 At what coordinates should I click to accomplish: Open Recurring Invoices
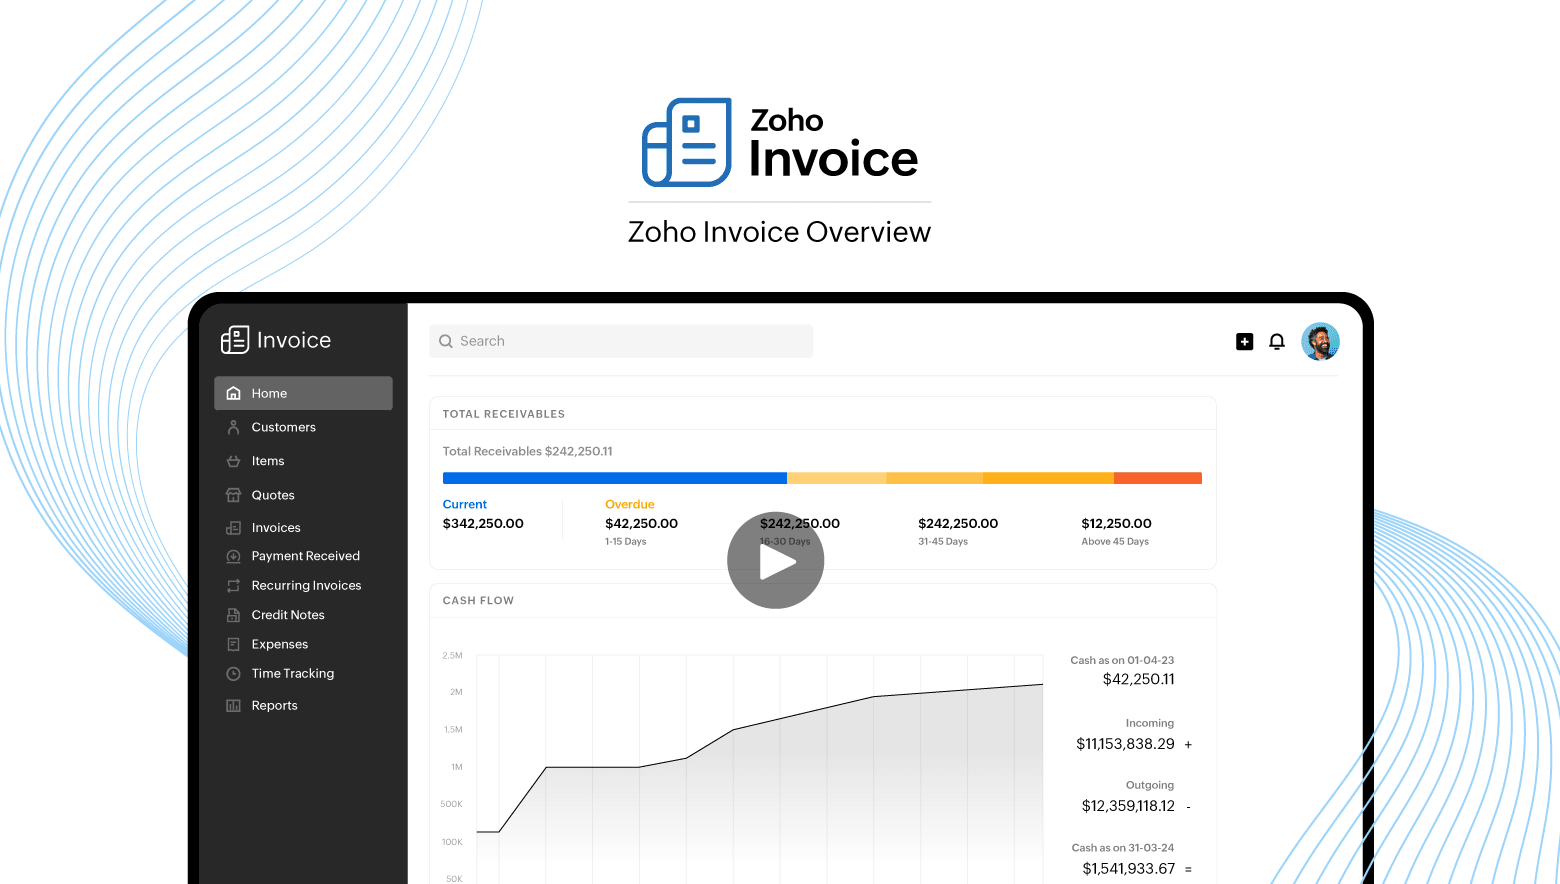click(x=306, y=586)
